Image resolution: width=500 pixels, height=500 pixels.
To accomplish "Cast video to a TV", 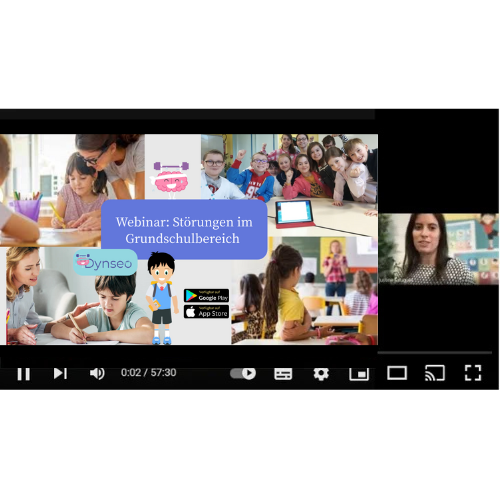I will [x=435, y=373].
